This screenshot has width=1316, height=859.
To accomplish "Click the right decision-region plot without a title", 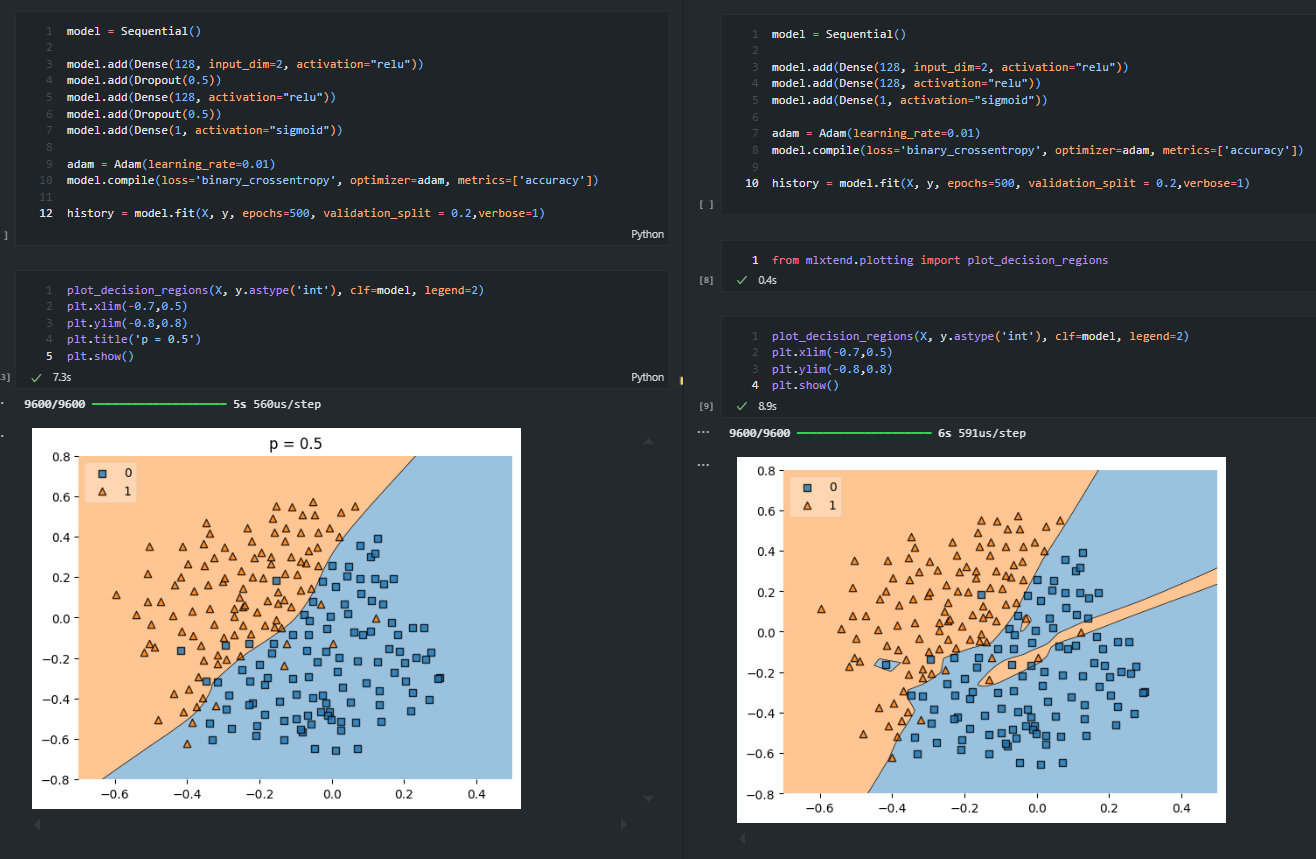I will 981,640.
